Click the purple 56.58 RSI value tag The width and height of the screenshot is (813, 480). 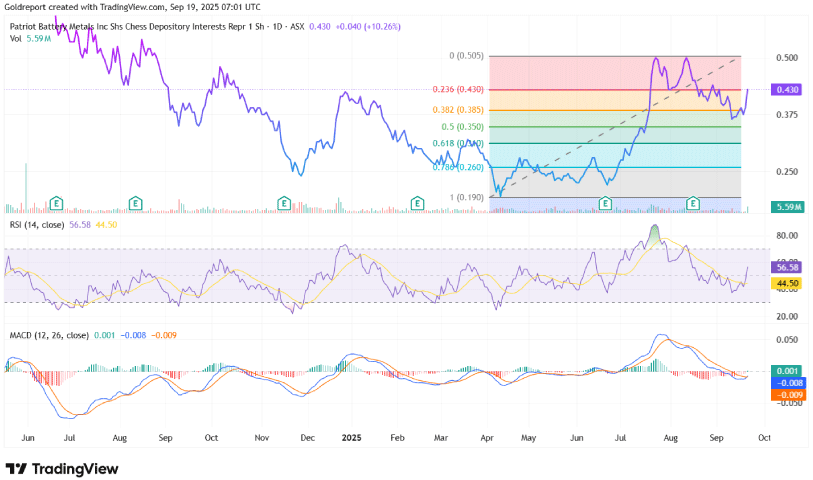tap(786, 268)
